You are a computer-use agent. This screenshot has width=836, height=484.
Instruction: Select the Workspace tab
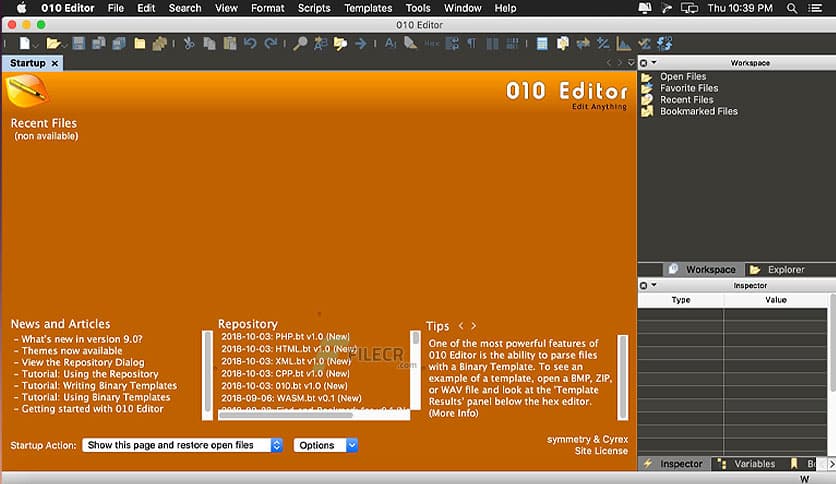click(703, 270)
